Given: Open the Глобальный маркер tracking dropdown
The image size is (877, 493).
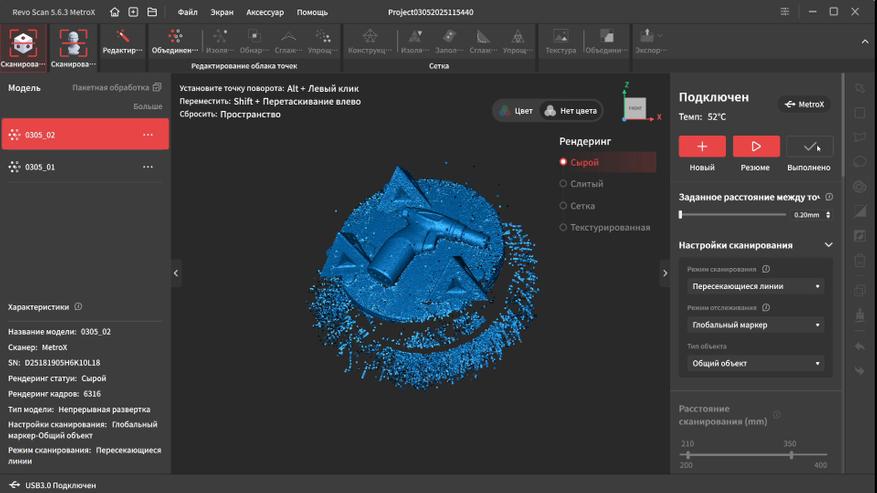Looking at the screenshot, I should coord(756,325).
